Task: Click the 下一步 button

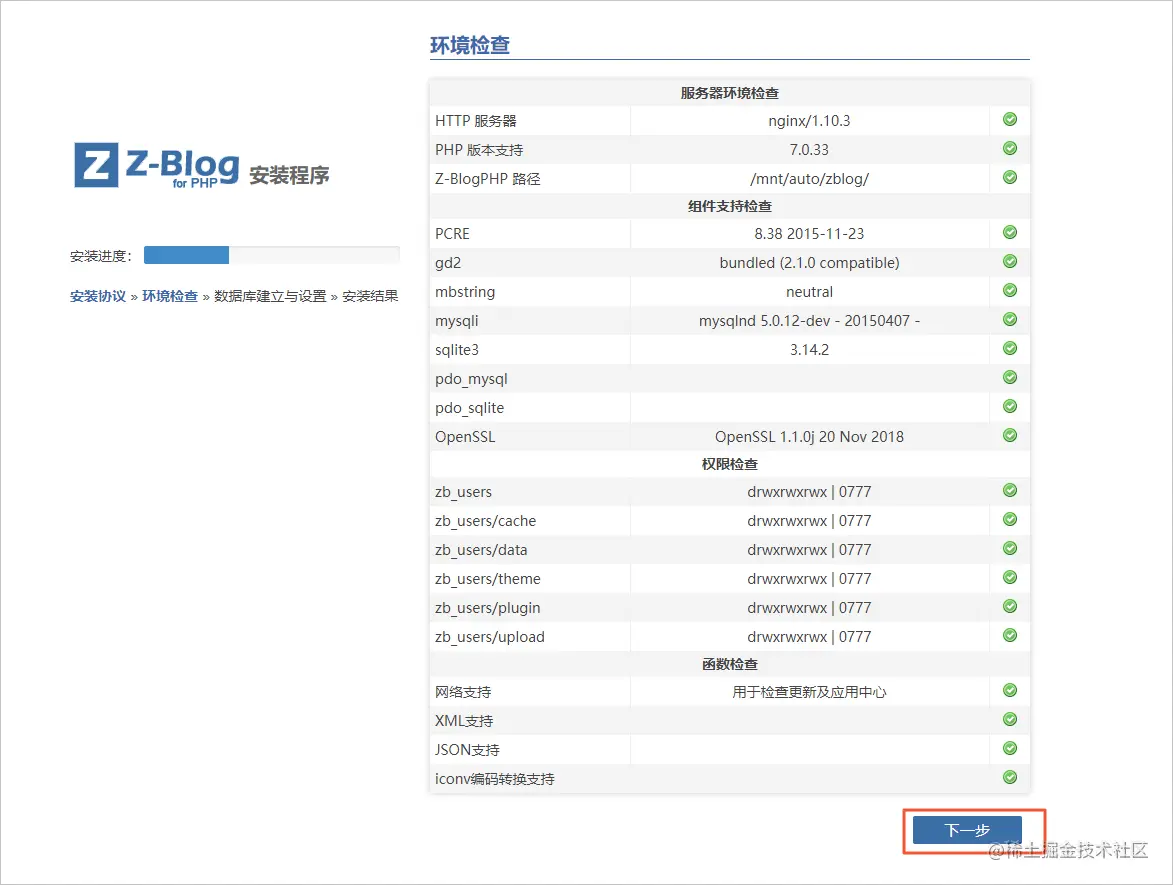Action: pos(967,830)
